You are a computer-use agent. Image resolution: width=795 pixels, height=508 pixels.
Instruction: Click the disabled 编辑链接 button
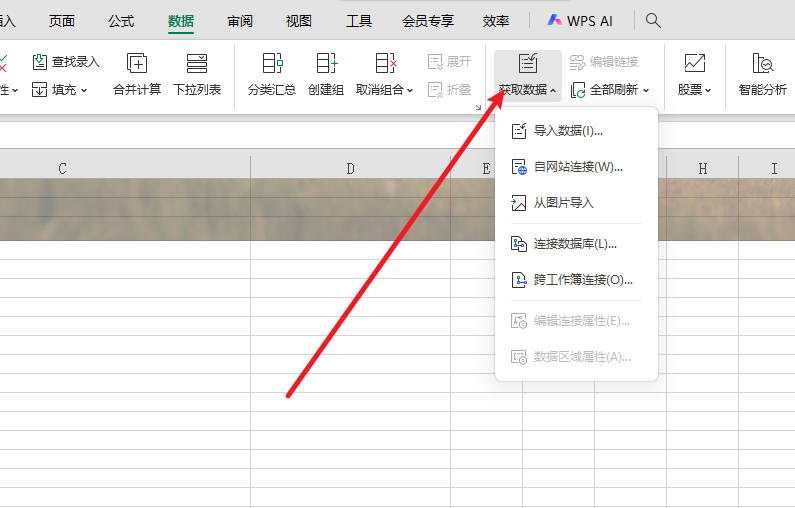(603, 62)
